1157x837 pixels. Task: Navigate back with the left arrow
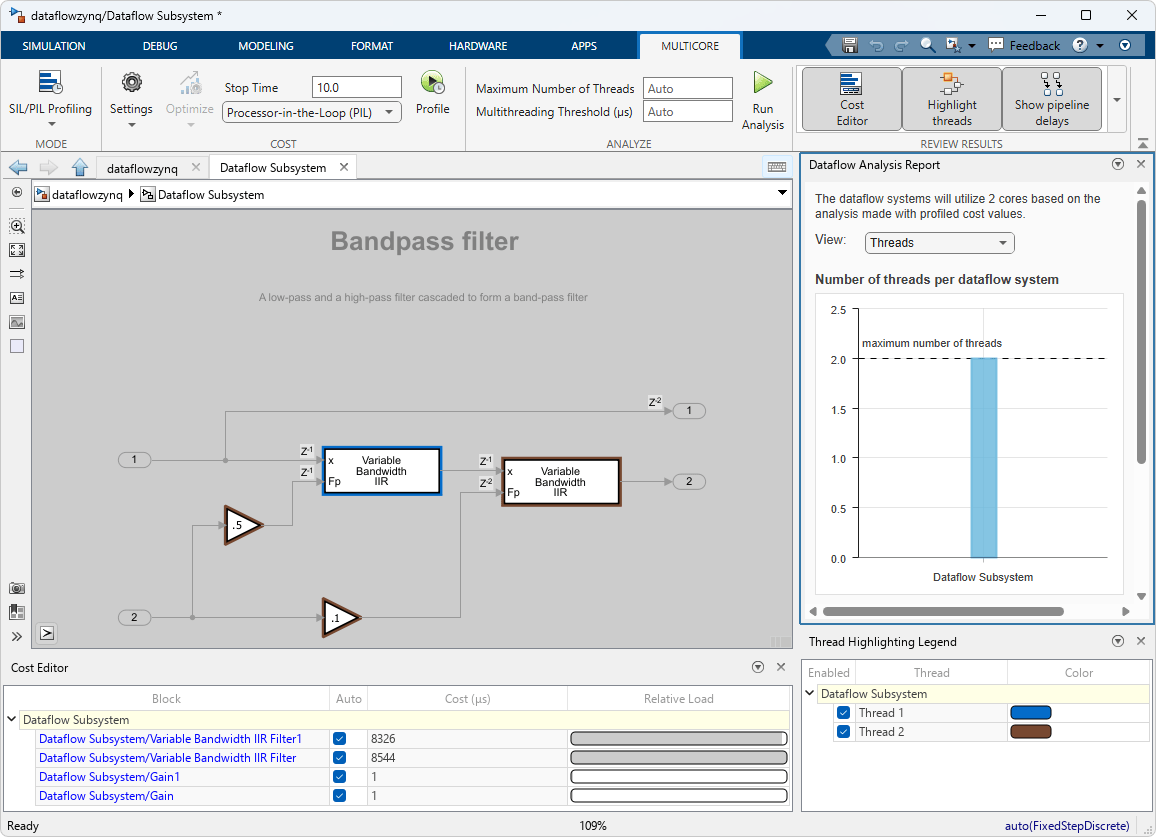click(x=18, y=168)
